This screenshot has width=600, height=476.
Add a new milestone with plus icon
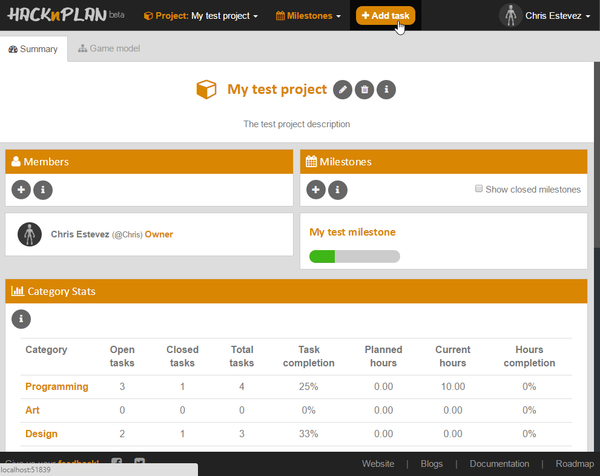(315, 190)
